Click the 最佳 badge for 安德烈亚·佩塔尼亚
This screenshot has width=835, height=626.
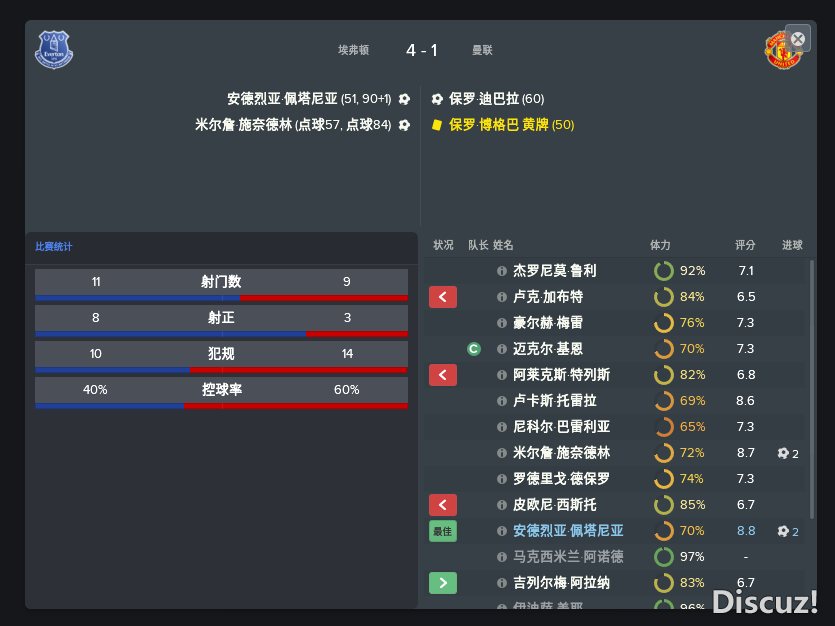(x=443, y=531)
